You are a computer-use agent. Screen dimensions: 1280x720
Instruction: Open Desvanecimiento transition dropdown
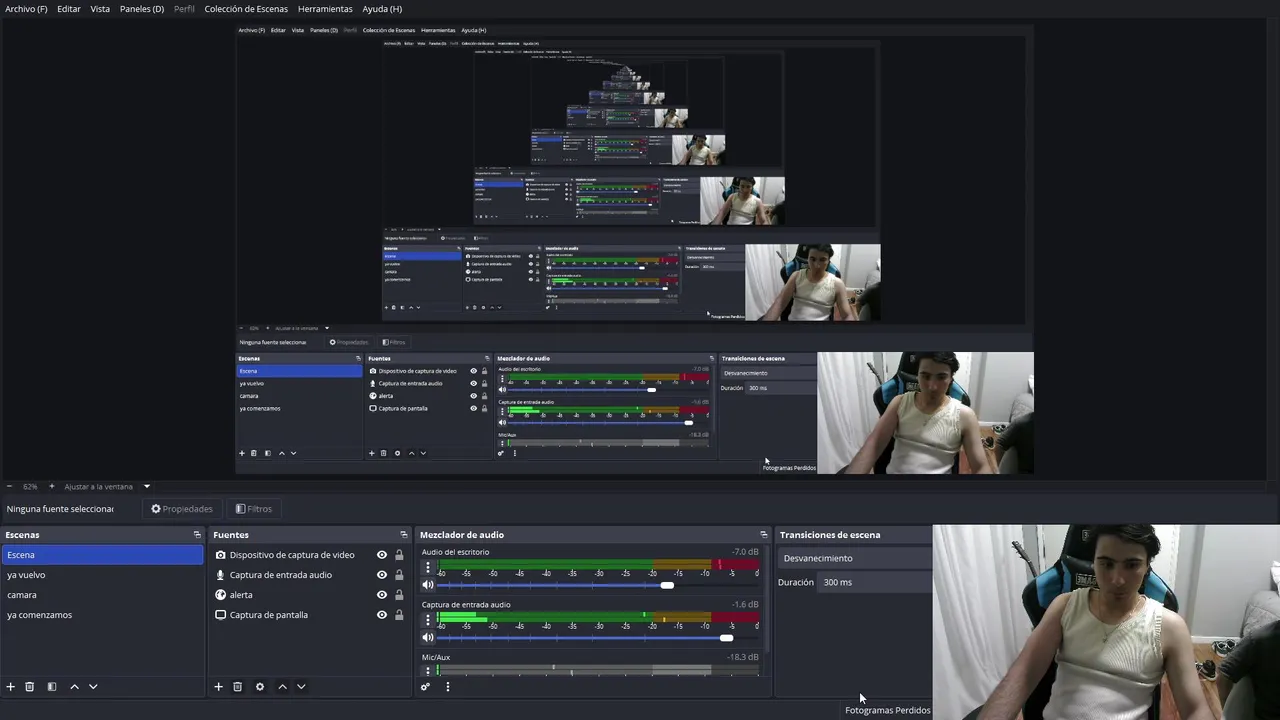click(x=855, y=558)
